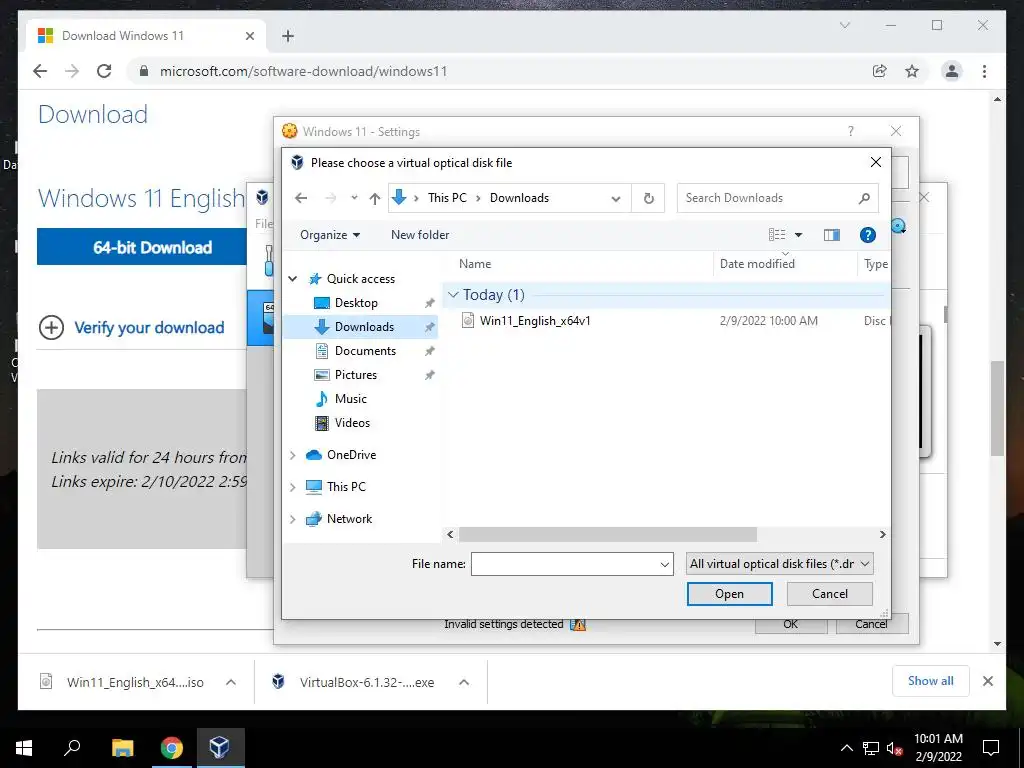Open Chrome profile avatar
The width and height of the screenshot is (1024, 768).
952,71
